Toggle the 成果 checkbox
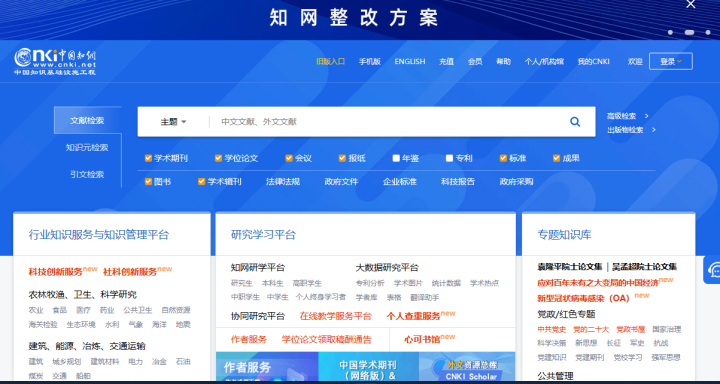Screen dimensions: 720x384 [x=557, y=158]
